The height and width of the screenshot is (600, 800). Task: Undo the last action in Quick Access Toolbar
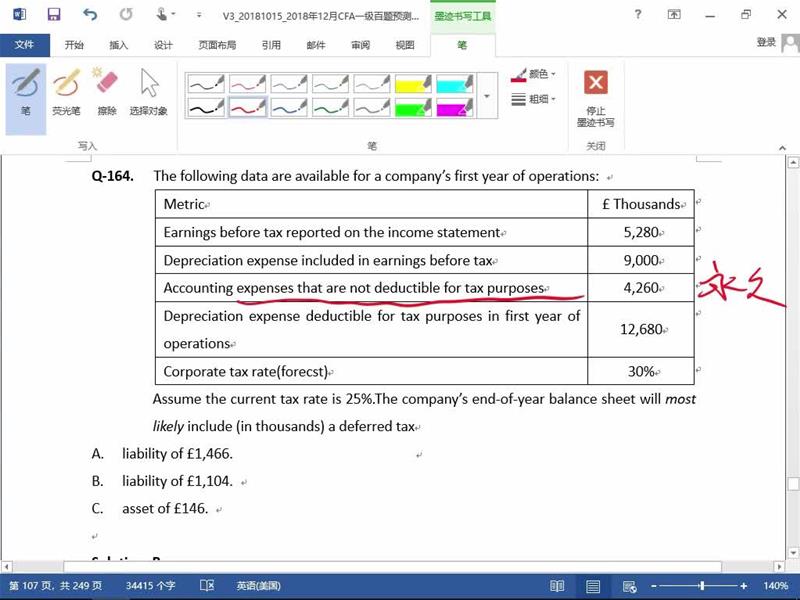tap(90, 15)
